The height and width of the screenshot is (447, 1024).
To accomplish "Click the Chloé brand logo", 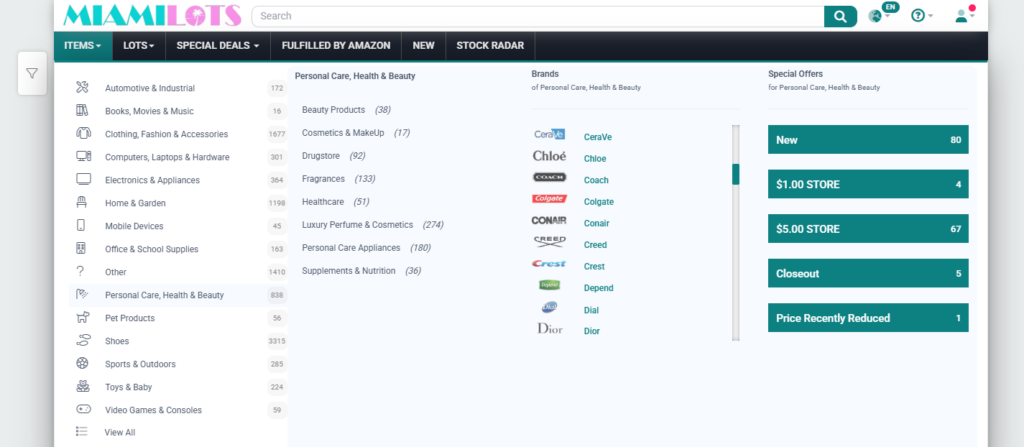I will pos(549,156).
